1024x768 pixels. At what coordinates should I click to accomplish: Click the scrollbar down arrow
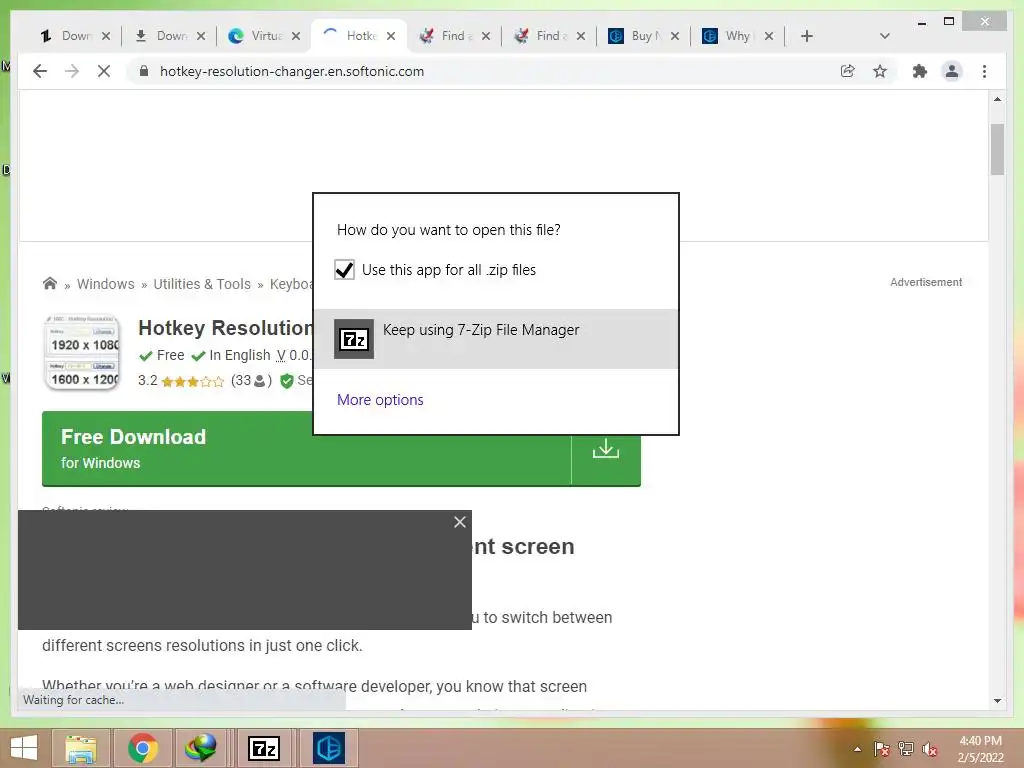pos(997,701)
